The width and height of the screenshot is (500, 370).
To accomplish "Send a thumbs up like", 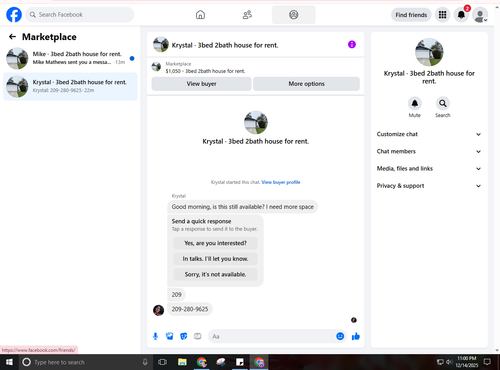I will [356, 336].
